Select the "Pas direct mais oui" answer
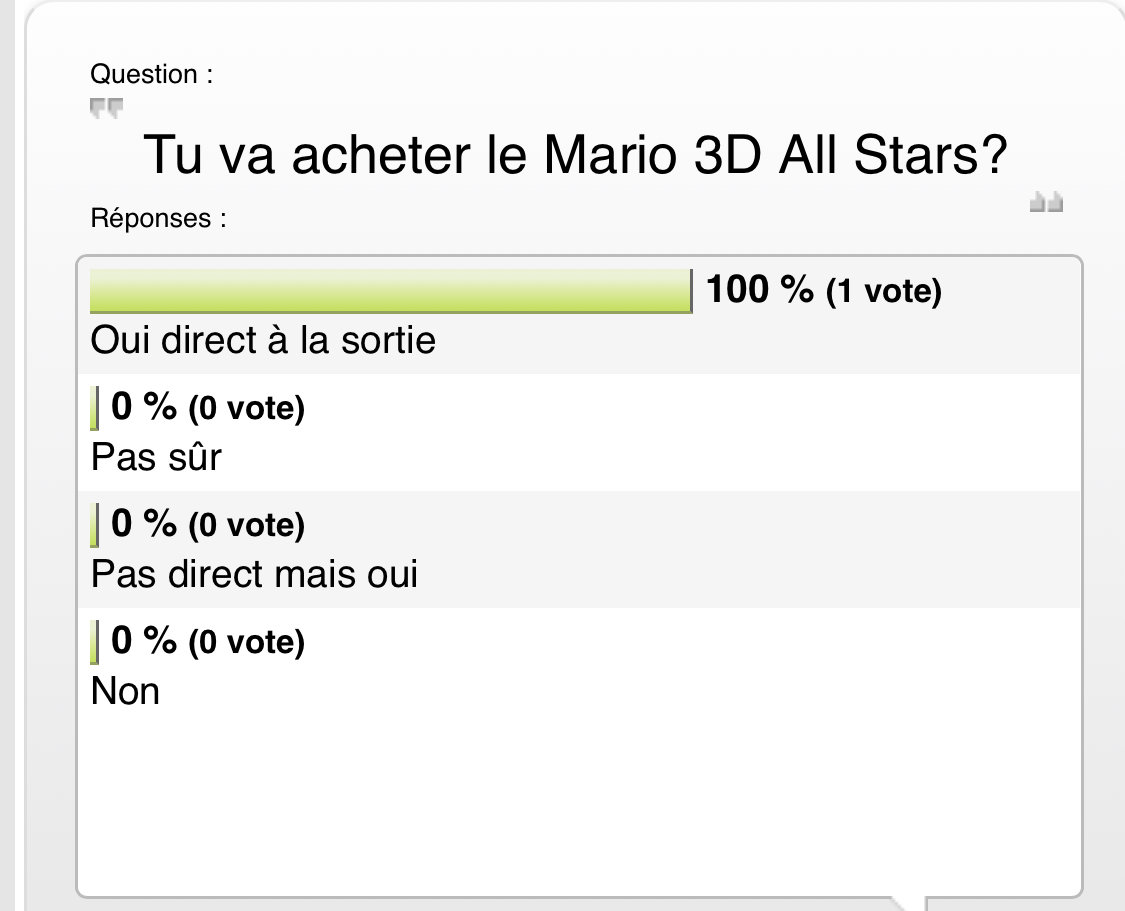Screen dimensions: 1125x911 coord(254,573)
